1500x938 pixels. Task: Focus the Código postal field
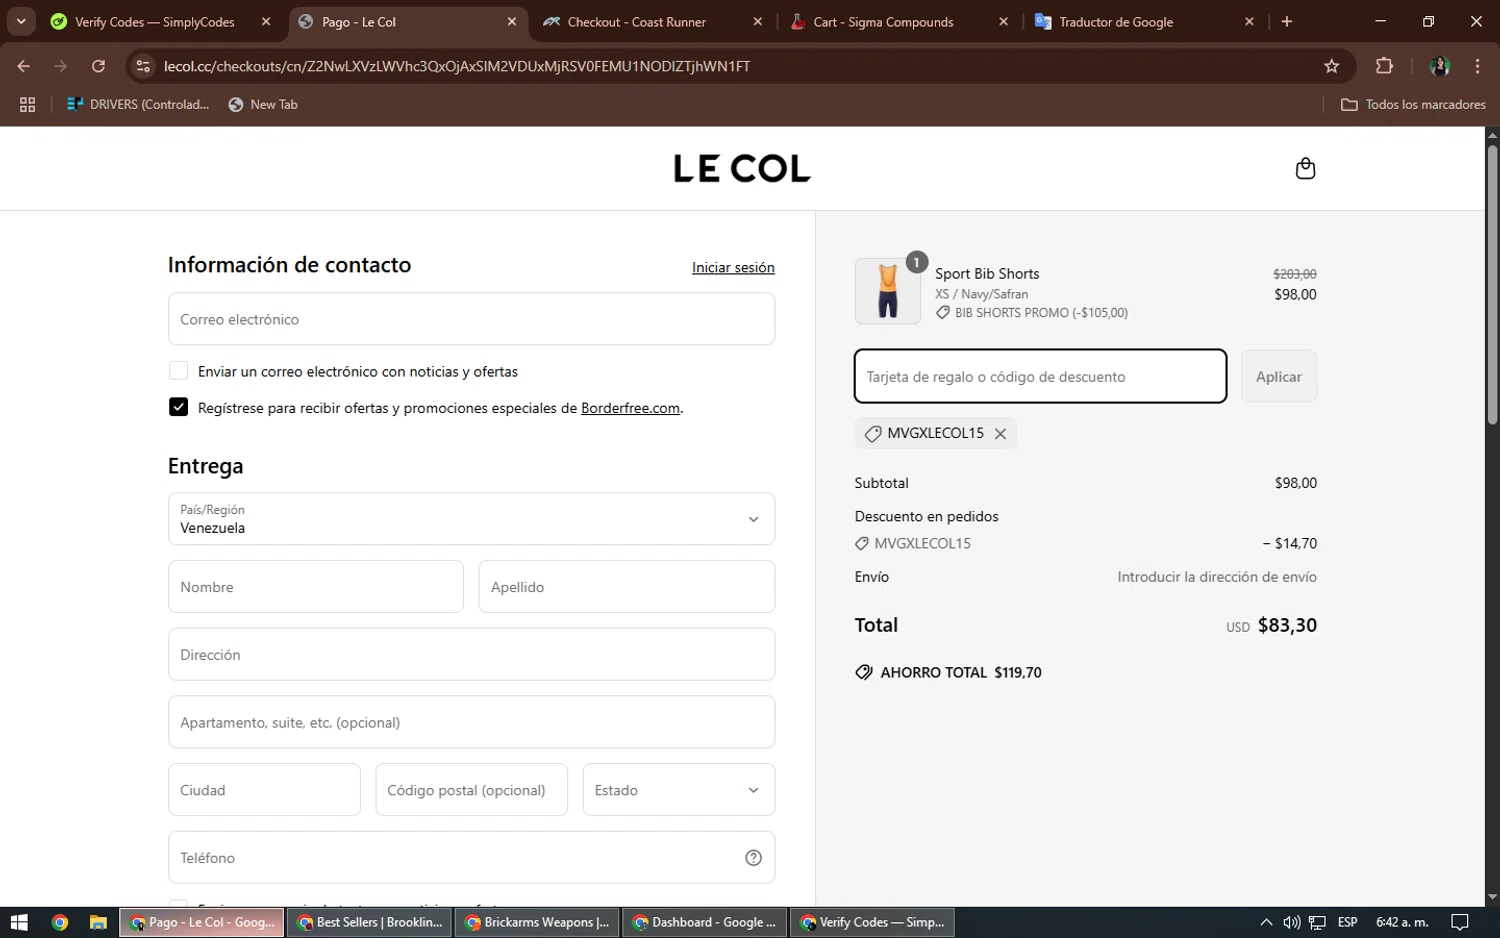[472, 790]
